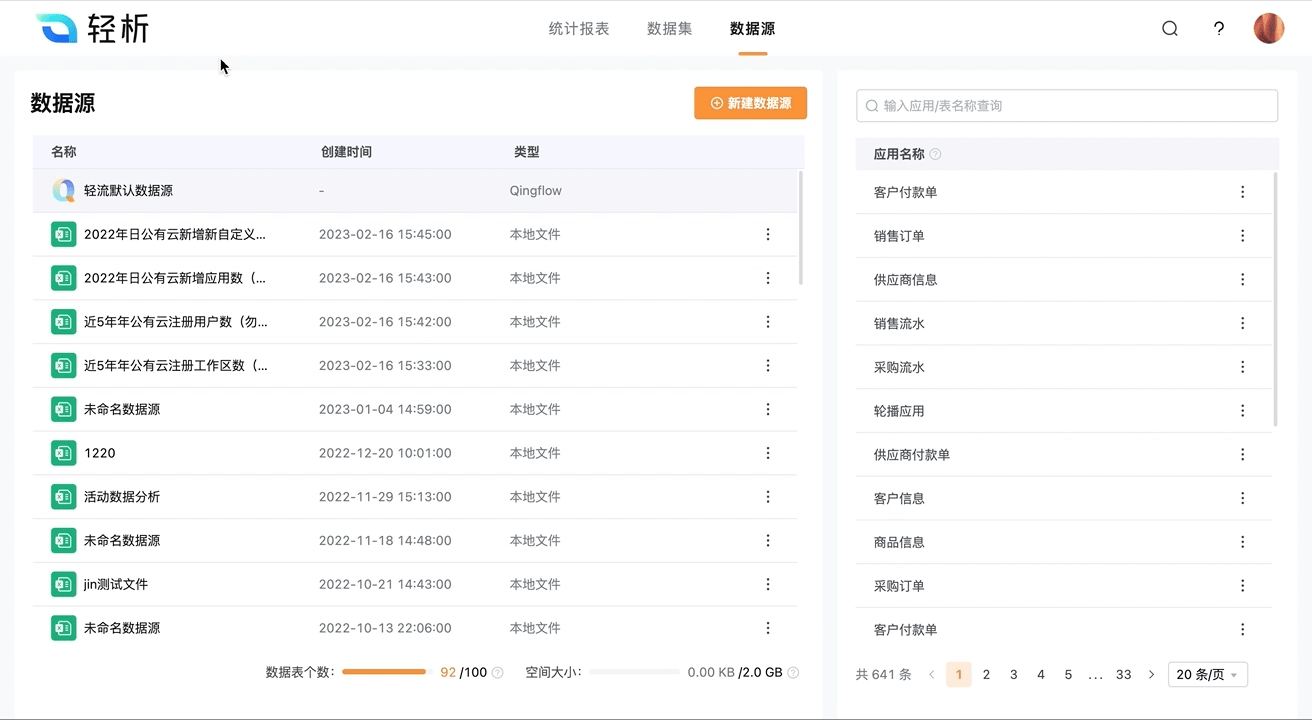The image size is (1312, 720).
Task: Open more menu for 客户信息 app
Action: click(x=1243, y=498)
